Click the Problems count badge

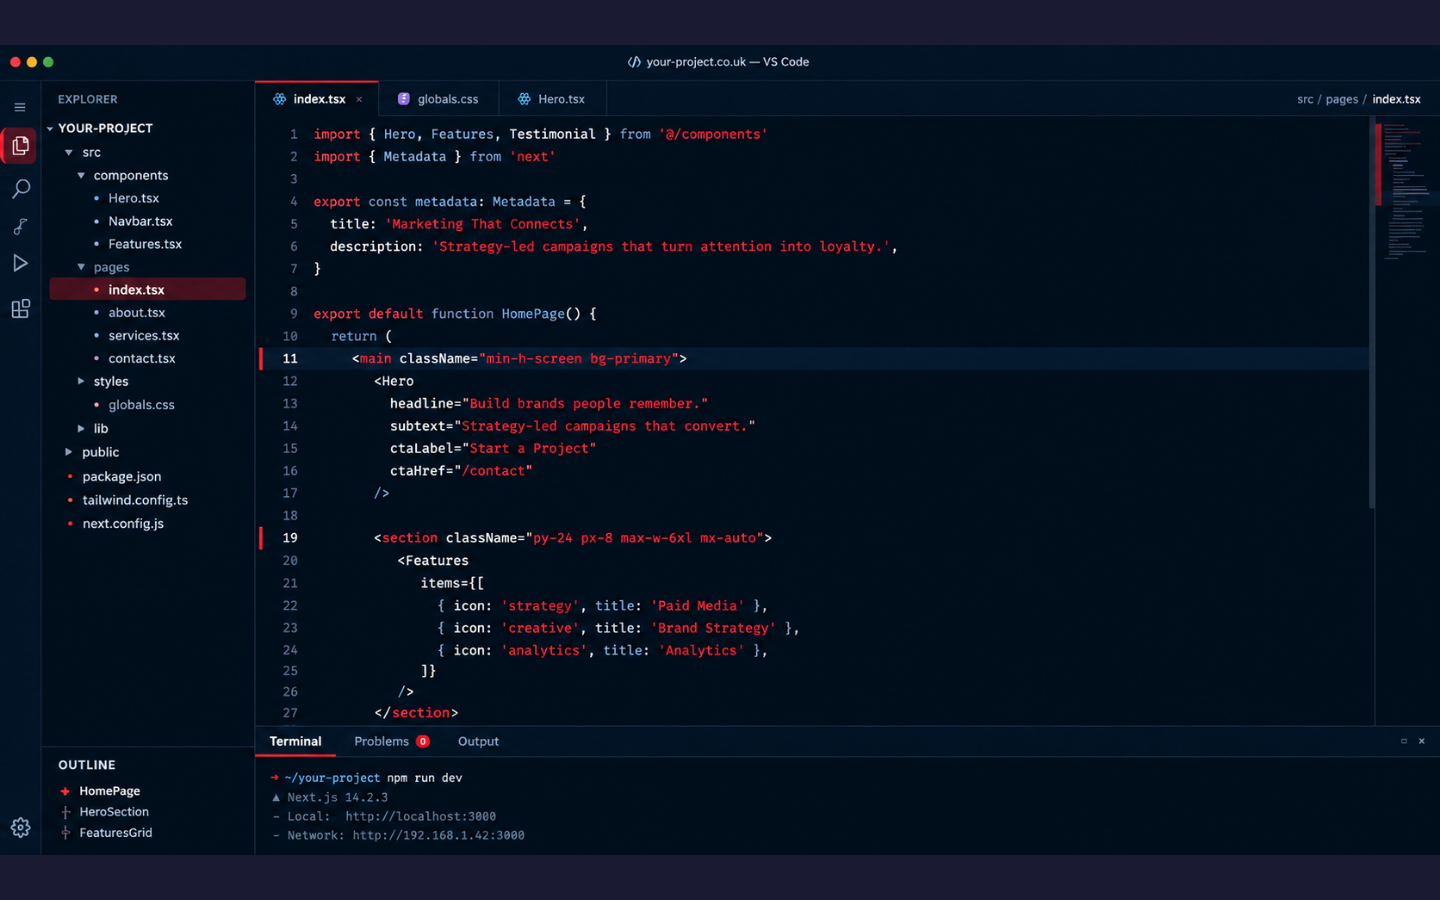[x=423, y=742]
